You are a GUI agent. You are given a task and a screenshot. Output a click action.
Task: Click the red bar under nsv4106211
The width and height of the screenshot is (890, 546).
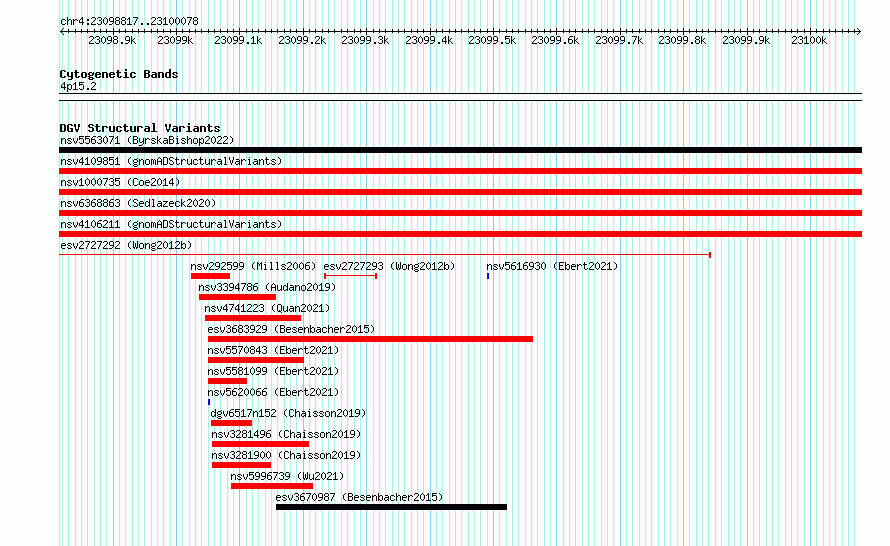pos(460,234)
